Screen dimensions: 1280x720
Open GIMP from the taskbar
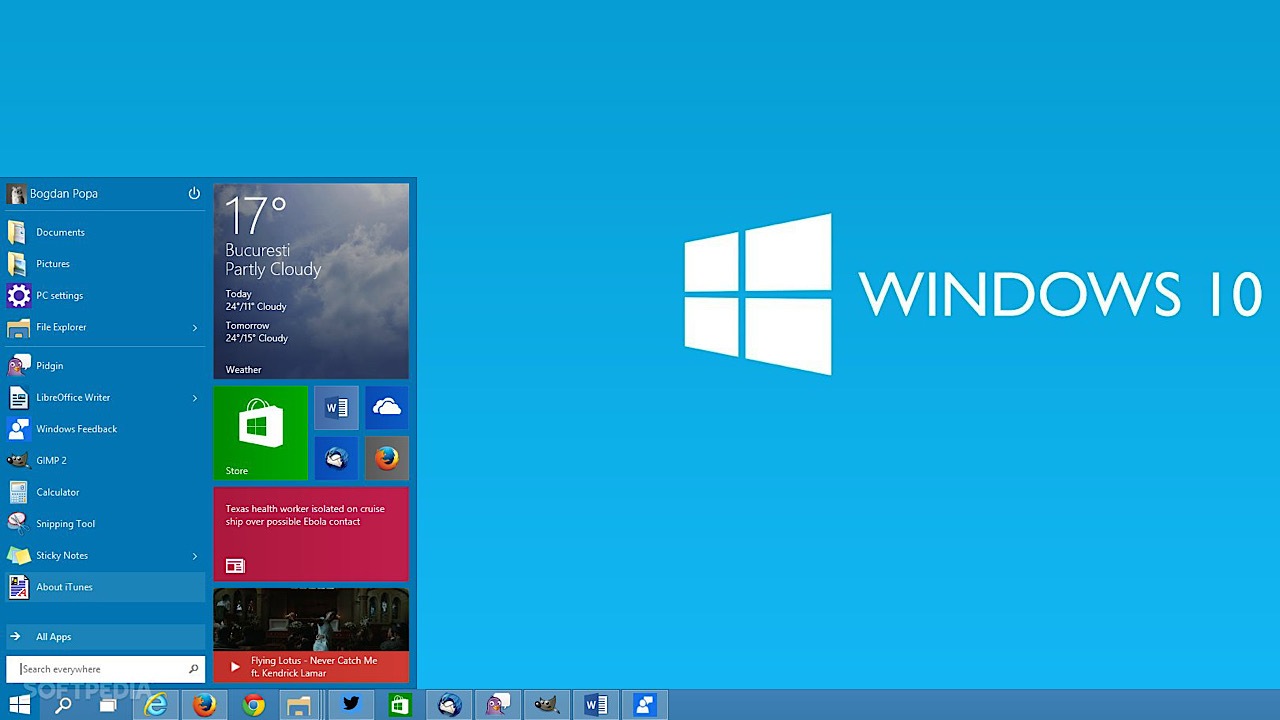[x=547, y=705]
